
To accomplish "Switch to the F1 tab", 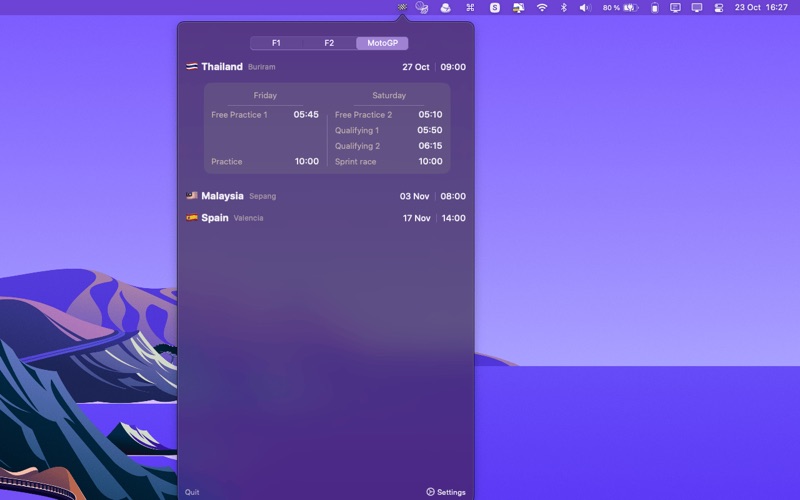I will point(276,43).
